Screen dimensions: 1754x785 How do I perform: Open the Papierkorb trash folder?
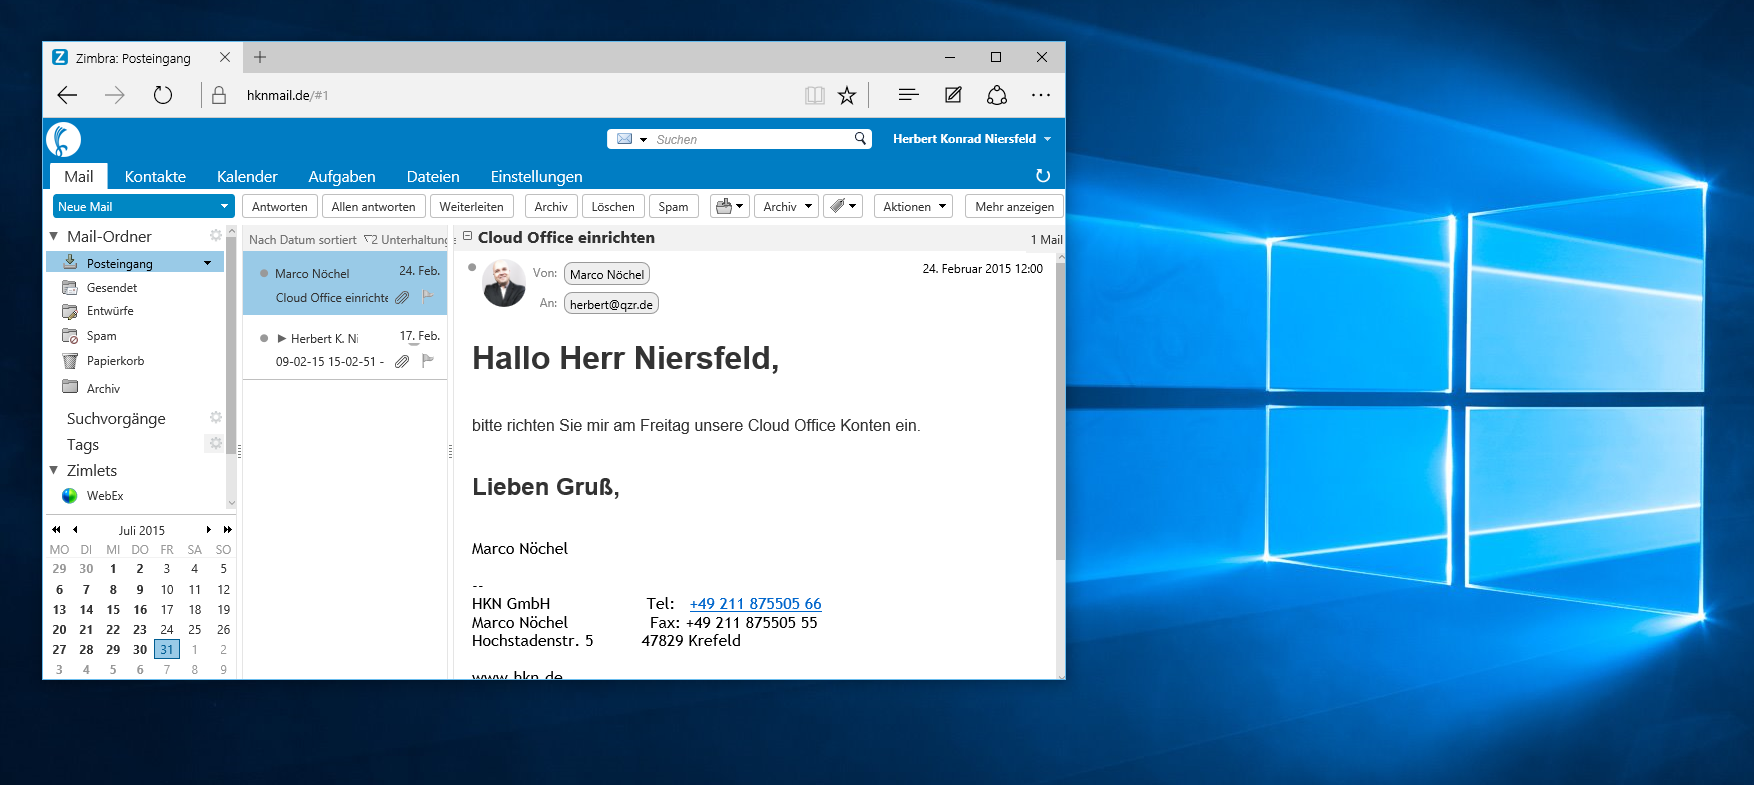[115, 361]
